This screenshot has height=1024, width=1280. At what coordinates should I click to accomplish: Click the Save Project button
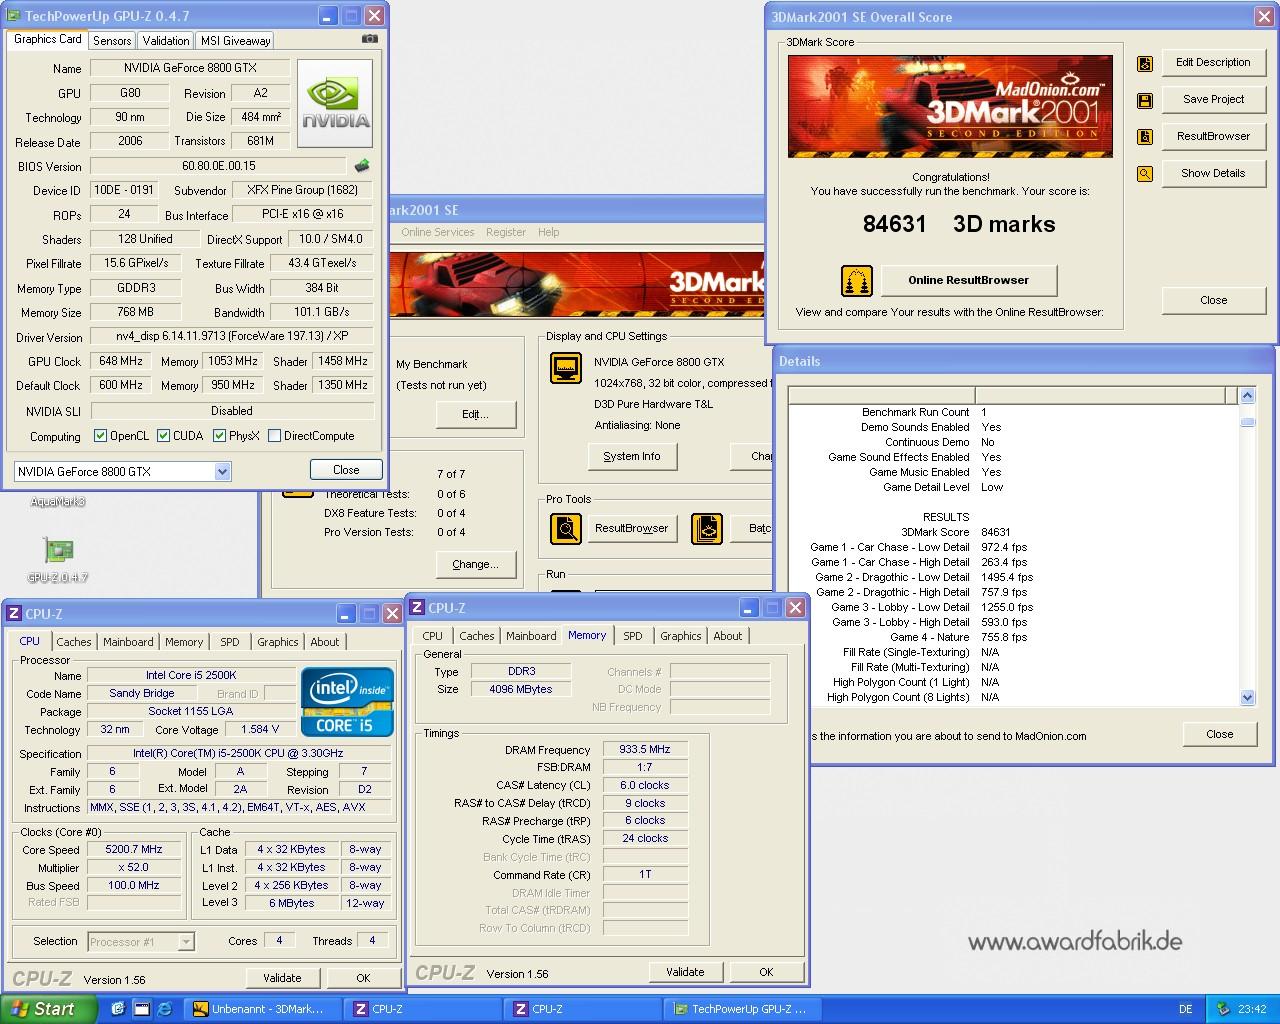1213,99
